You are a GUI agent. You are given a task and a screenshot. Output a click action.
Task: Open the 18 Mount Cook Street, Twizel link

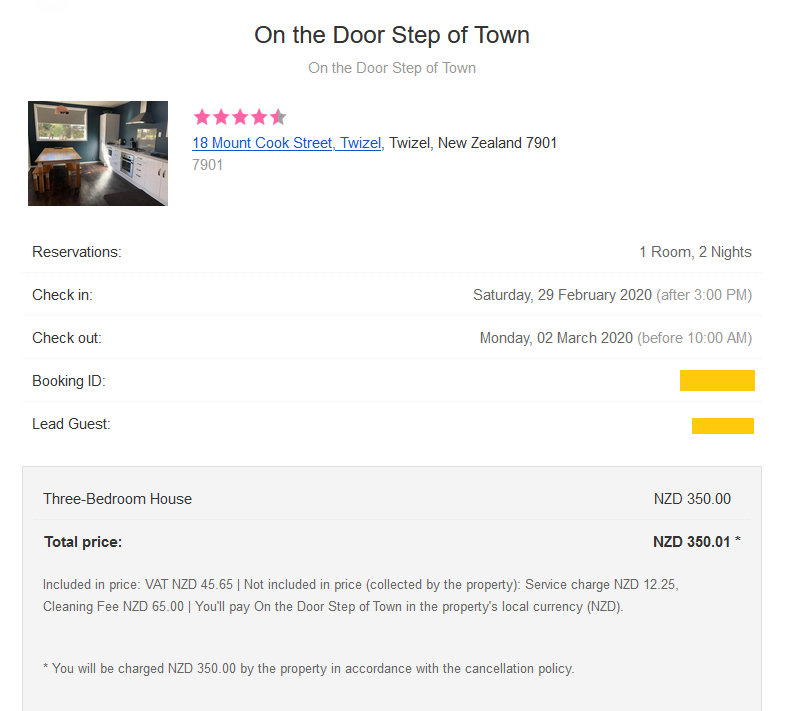click(x=286, y=143)
